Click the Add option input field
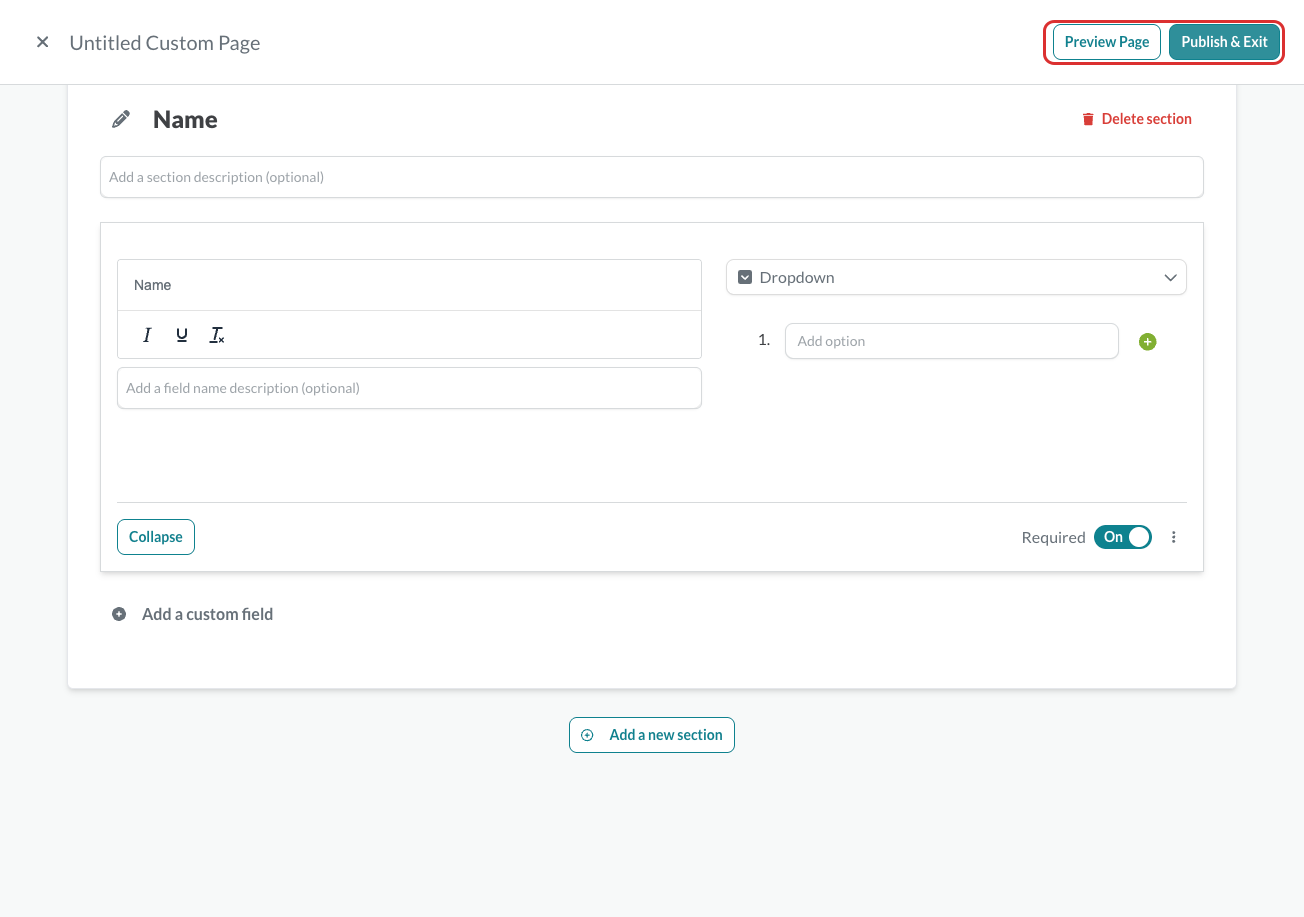 pyautogui.click(x=952, y=341)
